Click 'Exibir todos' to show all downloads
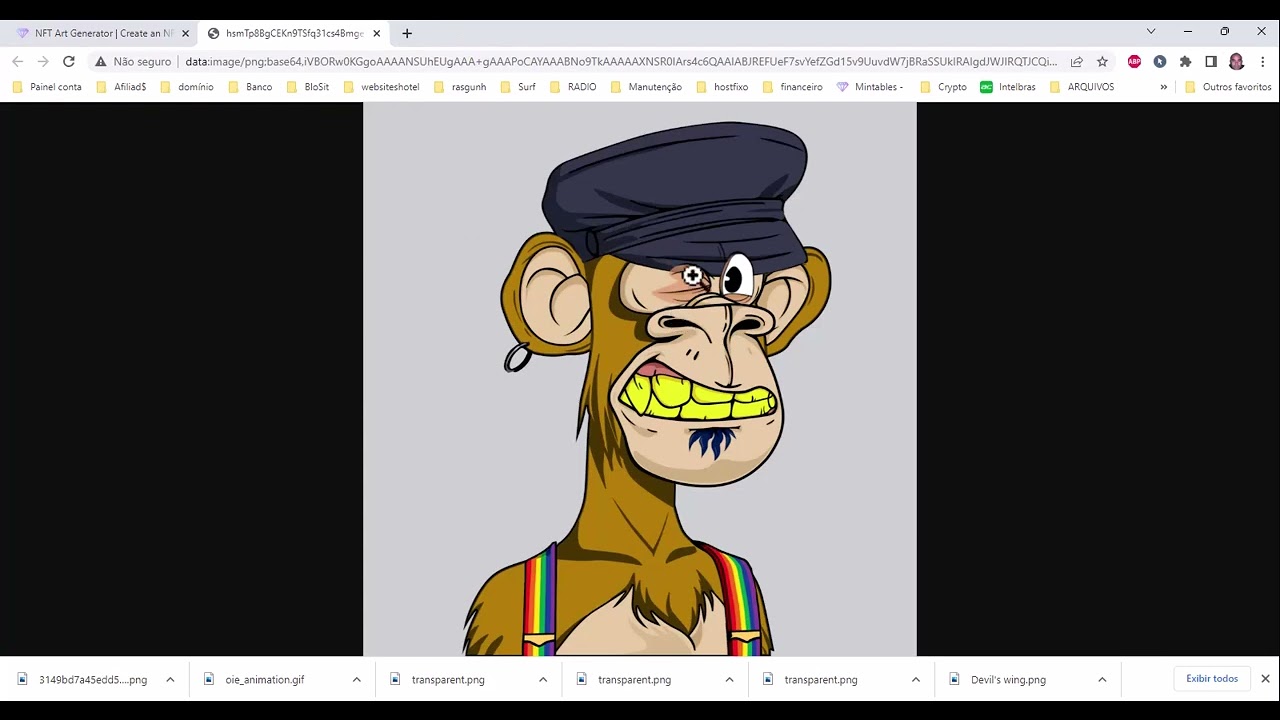 [x=1212, y=679]
